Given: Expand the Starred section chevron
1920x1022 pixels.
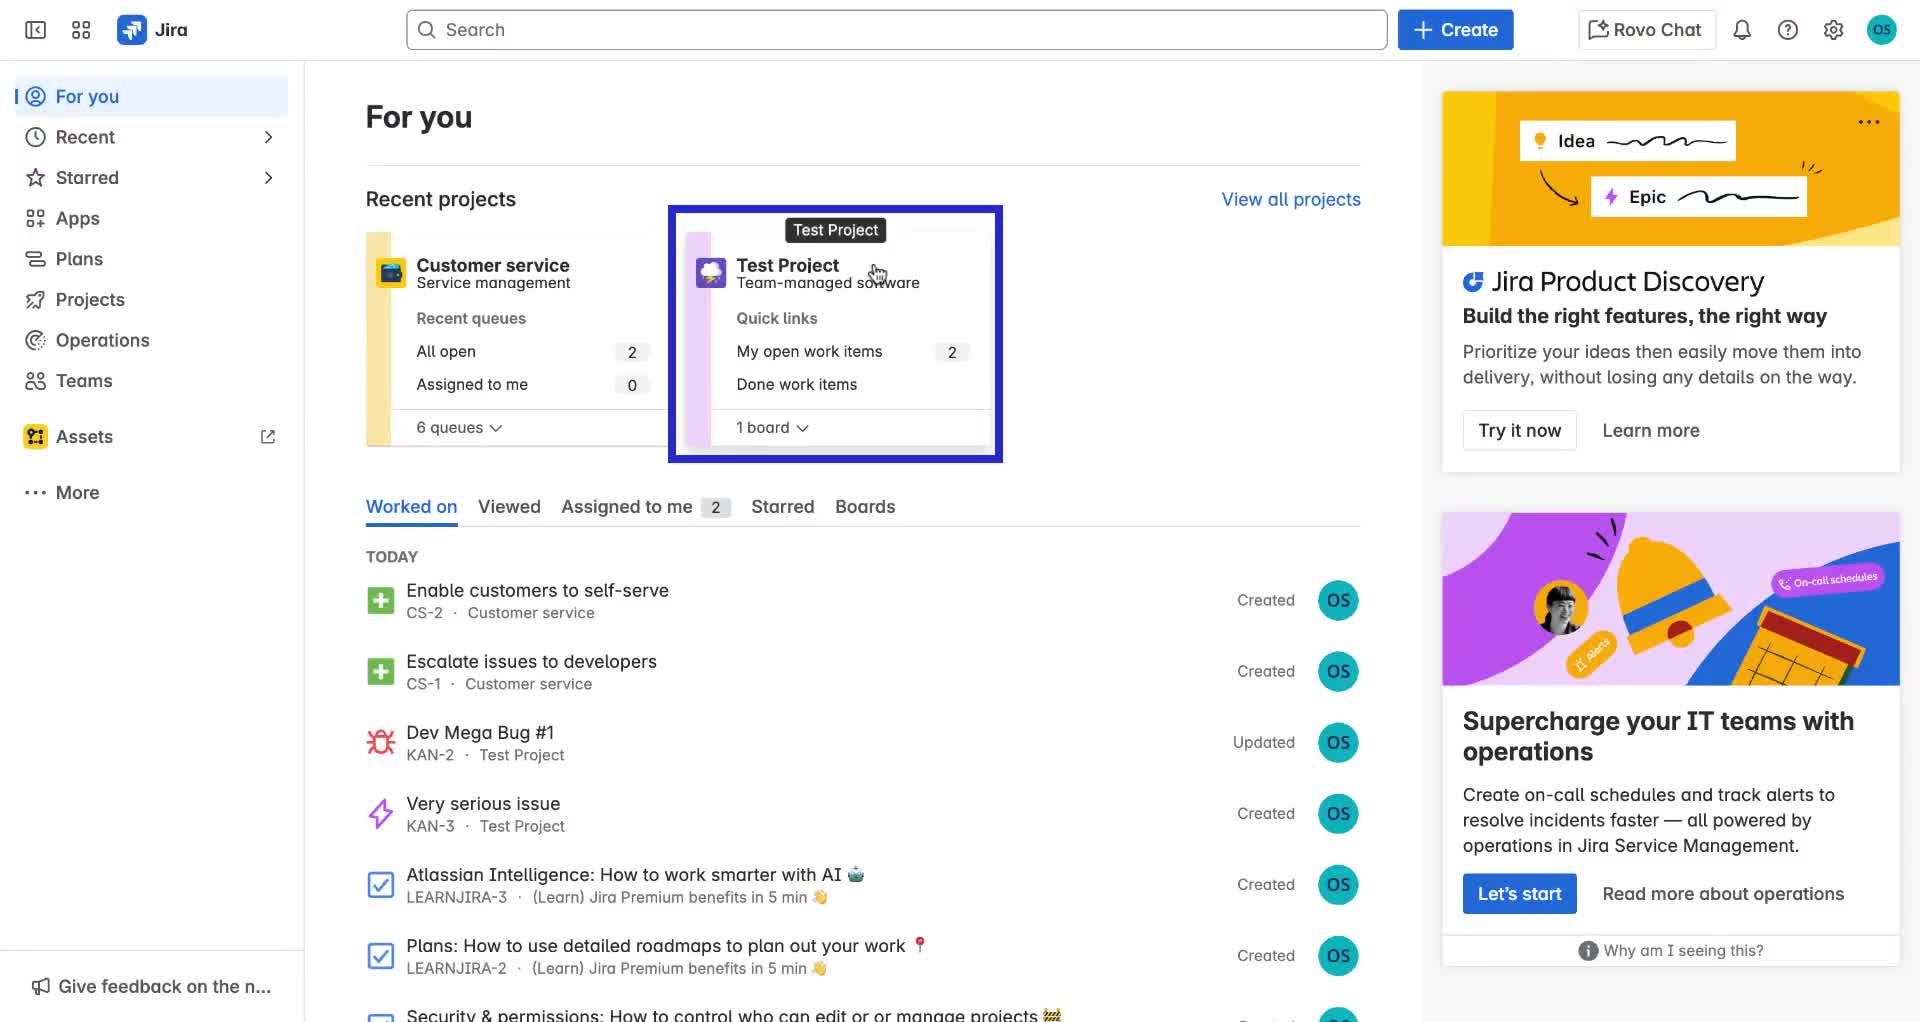Looking at the screenshot, I should pyautogui.click(x=268, y=178).
